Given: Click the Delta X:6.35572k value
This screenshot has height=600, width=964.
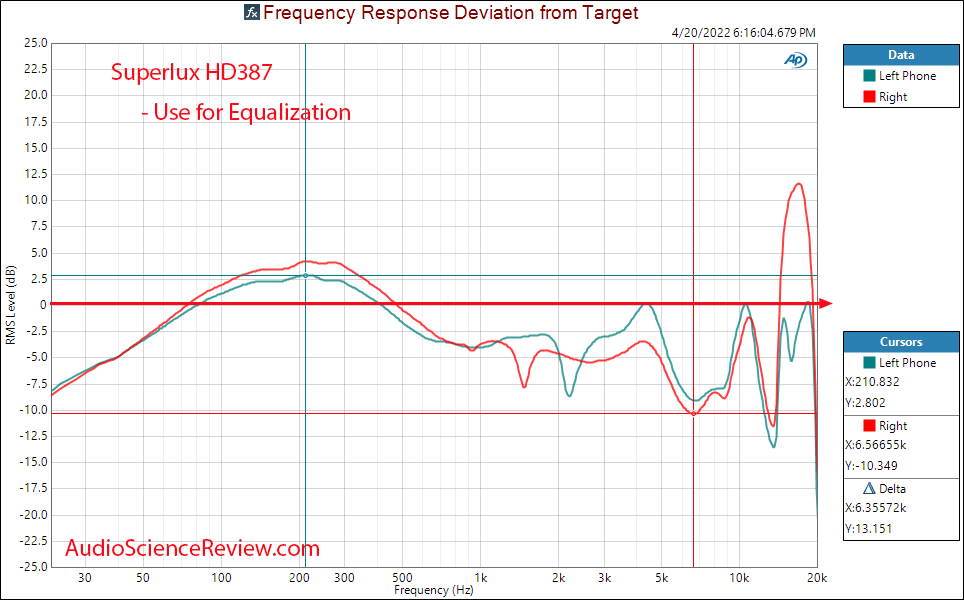Looking at the screenshot, I should pyautogui.click(x=876, y=508).
